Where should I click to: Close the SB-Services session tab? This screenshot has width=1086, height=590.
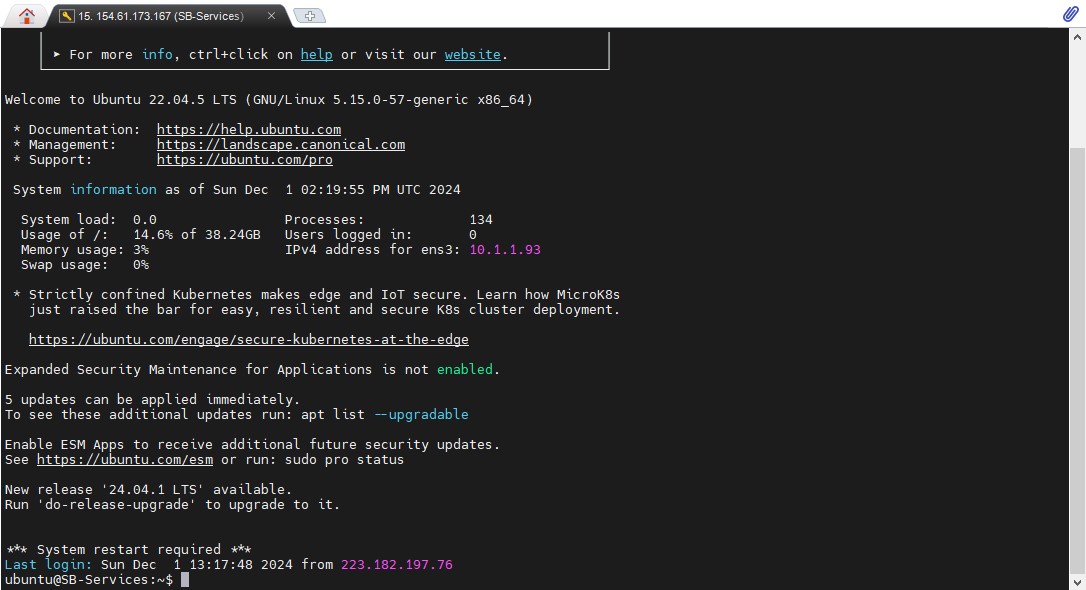(x=272, y=15)
